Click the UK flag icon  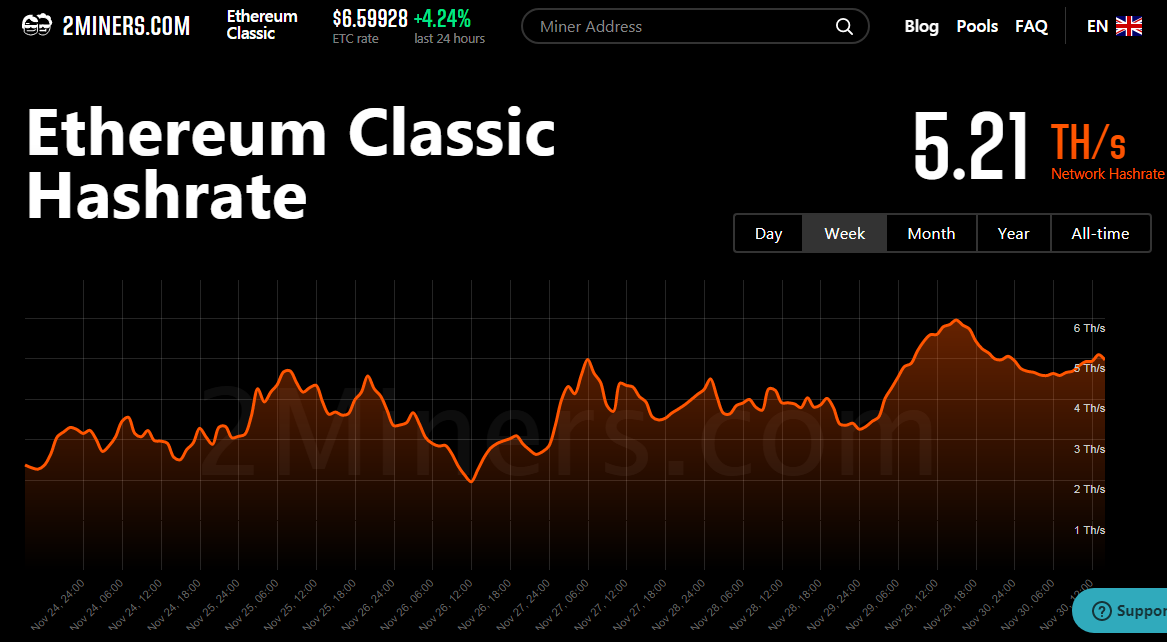pyautogui.click(x=1129, y=26)
